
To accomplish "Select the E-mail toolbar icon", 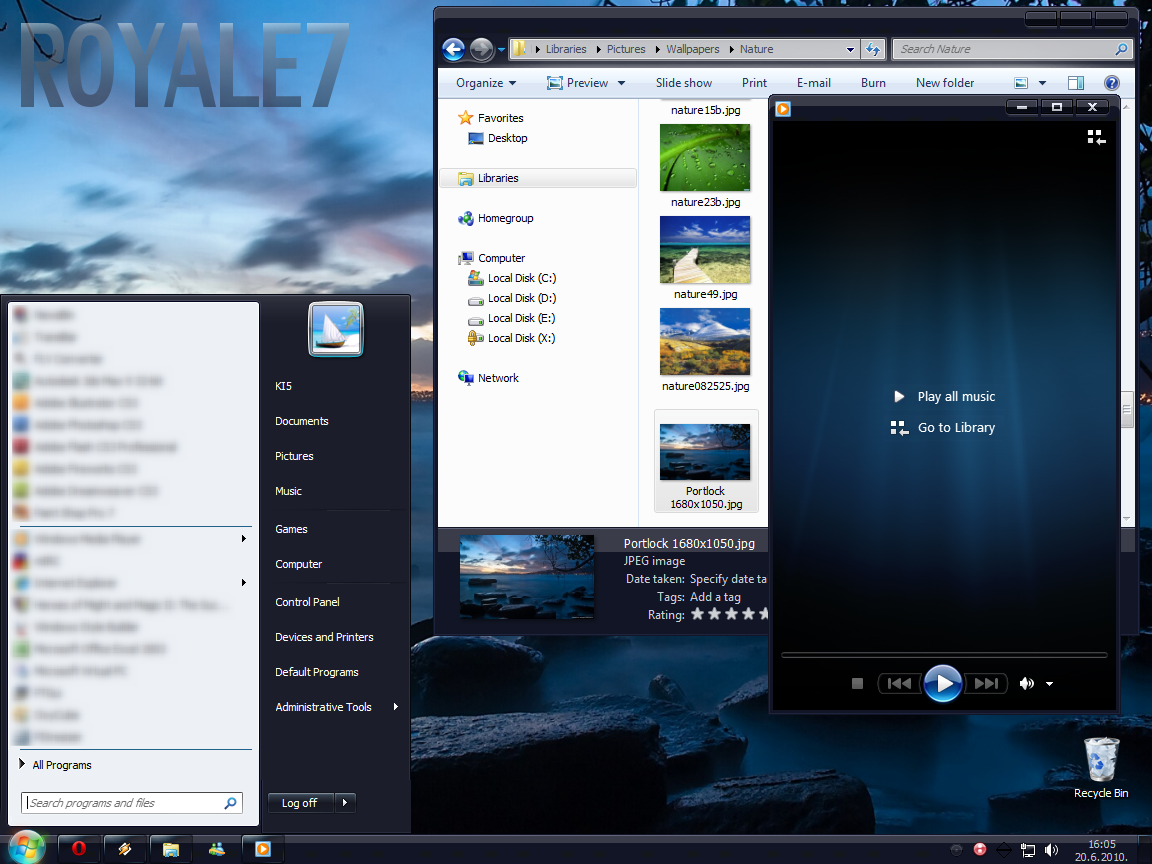I will tap(813, 82).
